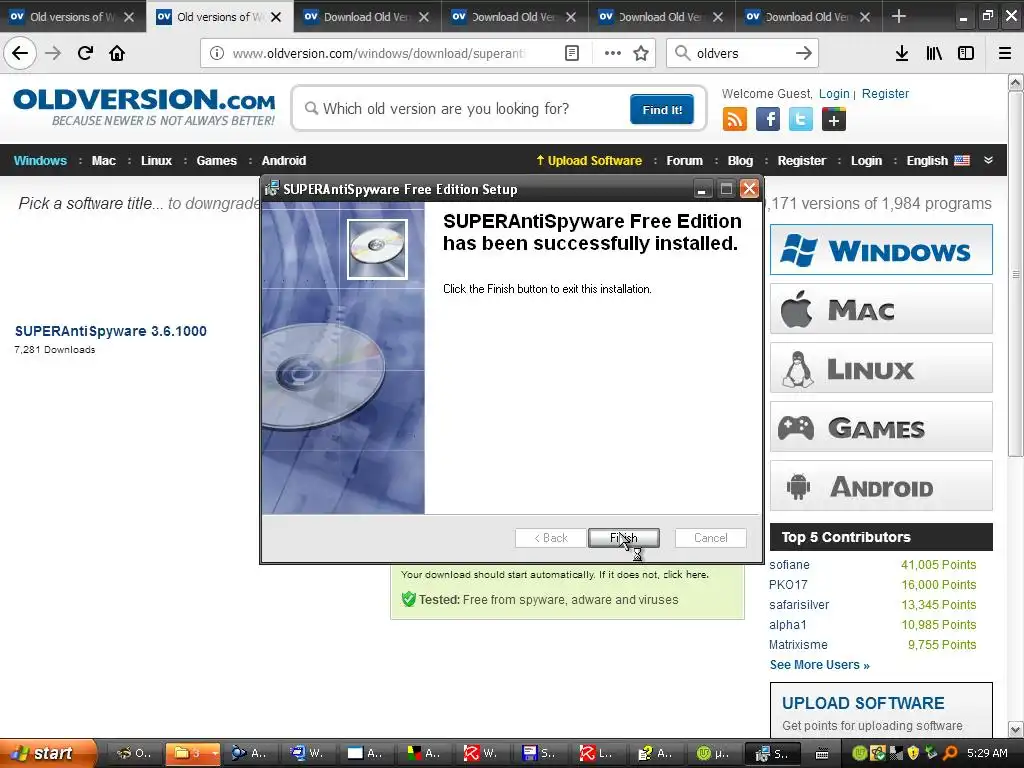Click Finish in the SUPERAntiSpyware Setup dialog
Viewport: 1024px width, 768px height.
(624, 537)
